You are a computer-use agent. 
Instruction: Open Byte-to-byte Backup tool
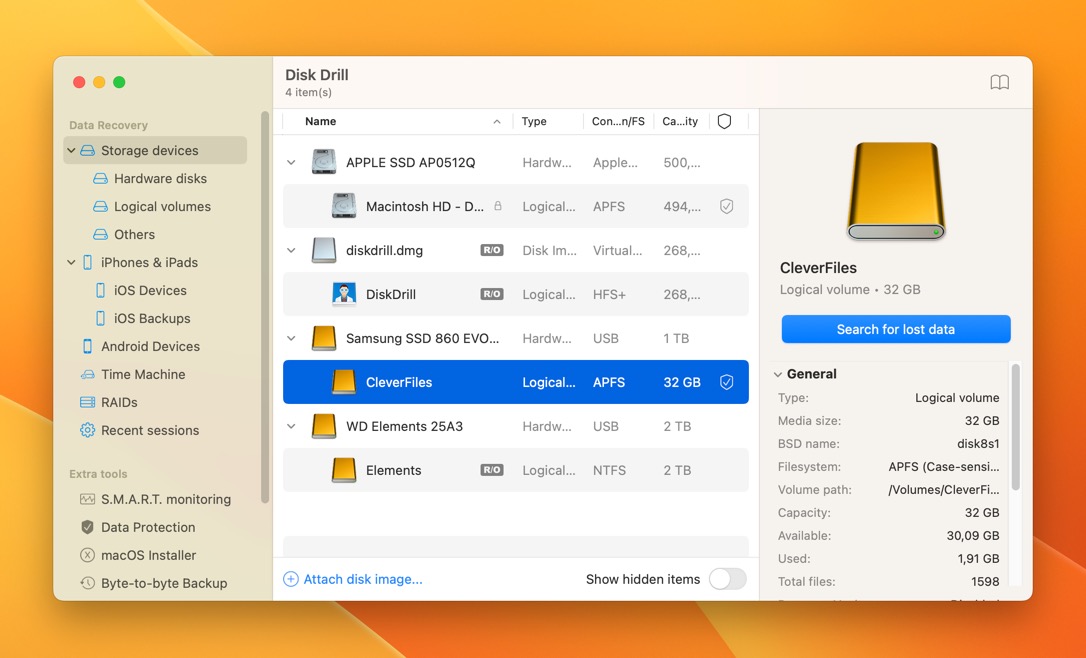click(164, 583)
